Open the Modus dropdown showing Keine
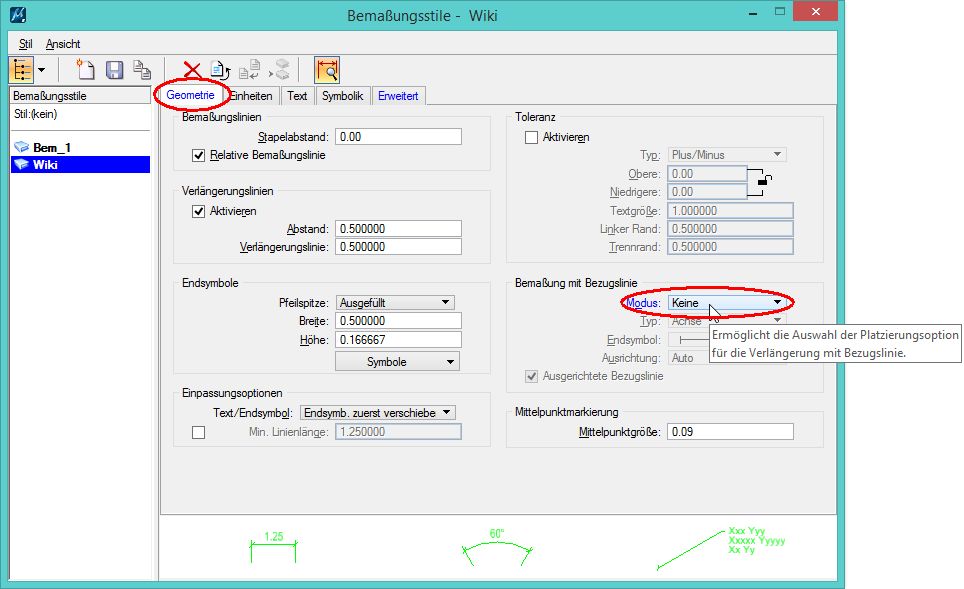964x589 pixels. click(x=727, y=302)
